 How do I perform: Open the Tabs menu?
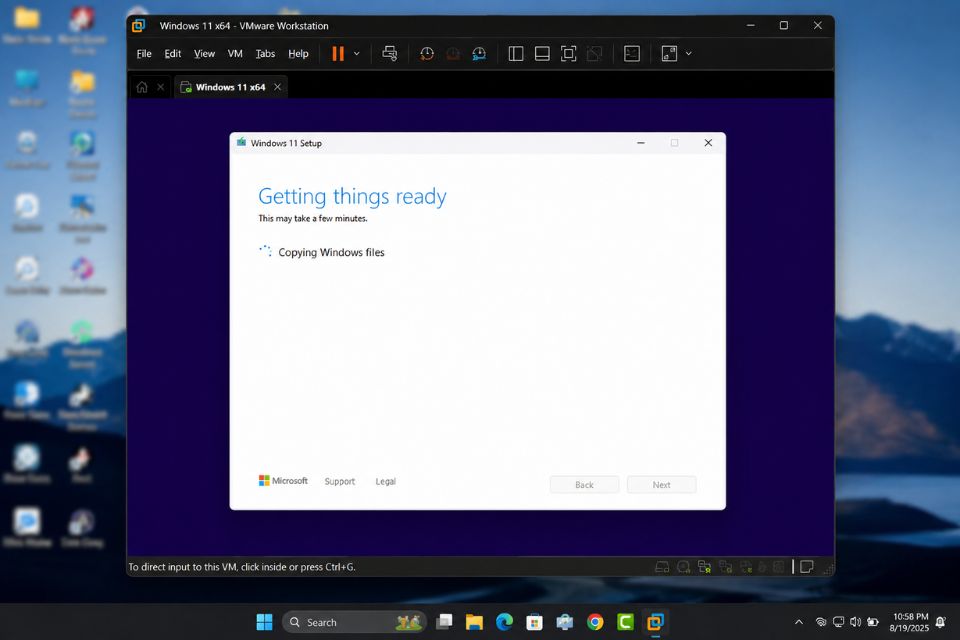(265, 54)
